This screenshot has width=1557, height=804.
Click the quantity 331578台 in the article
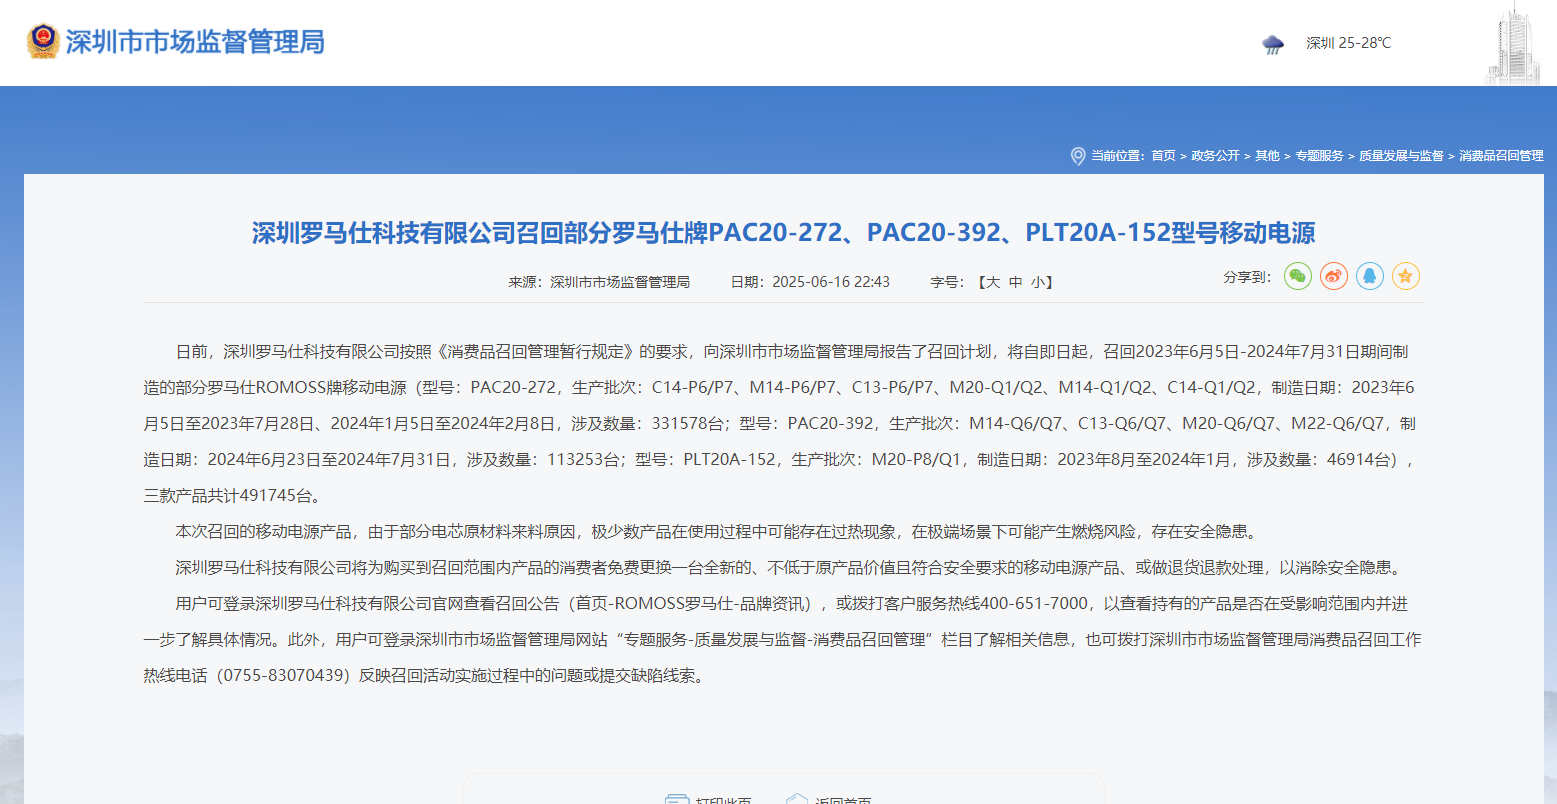(689, 424)
